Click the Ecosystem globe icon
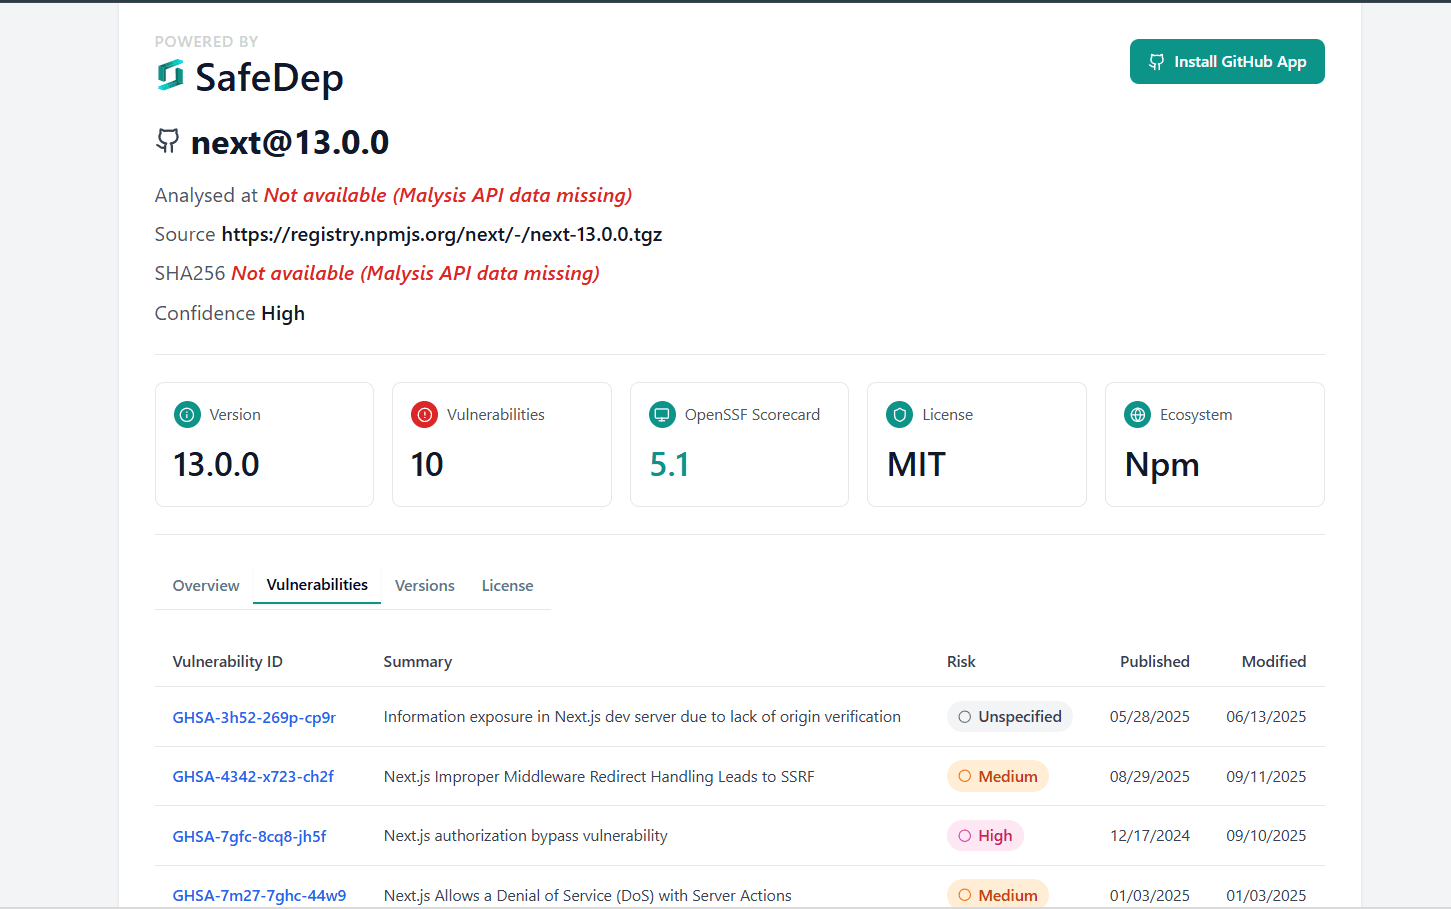The height and width of the screenshot is (909, 1451). [x=1137, y=414]
